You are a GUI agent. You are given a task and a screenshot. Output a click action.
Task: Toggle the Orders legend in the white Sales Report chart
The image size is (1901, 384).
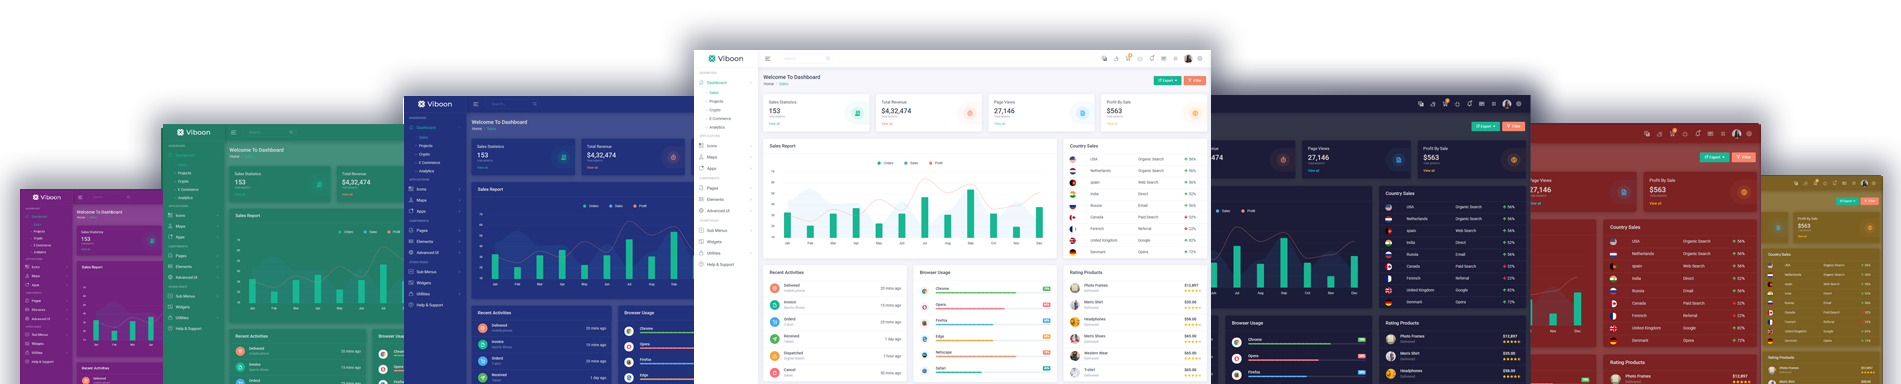[885, 163]
